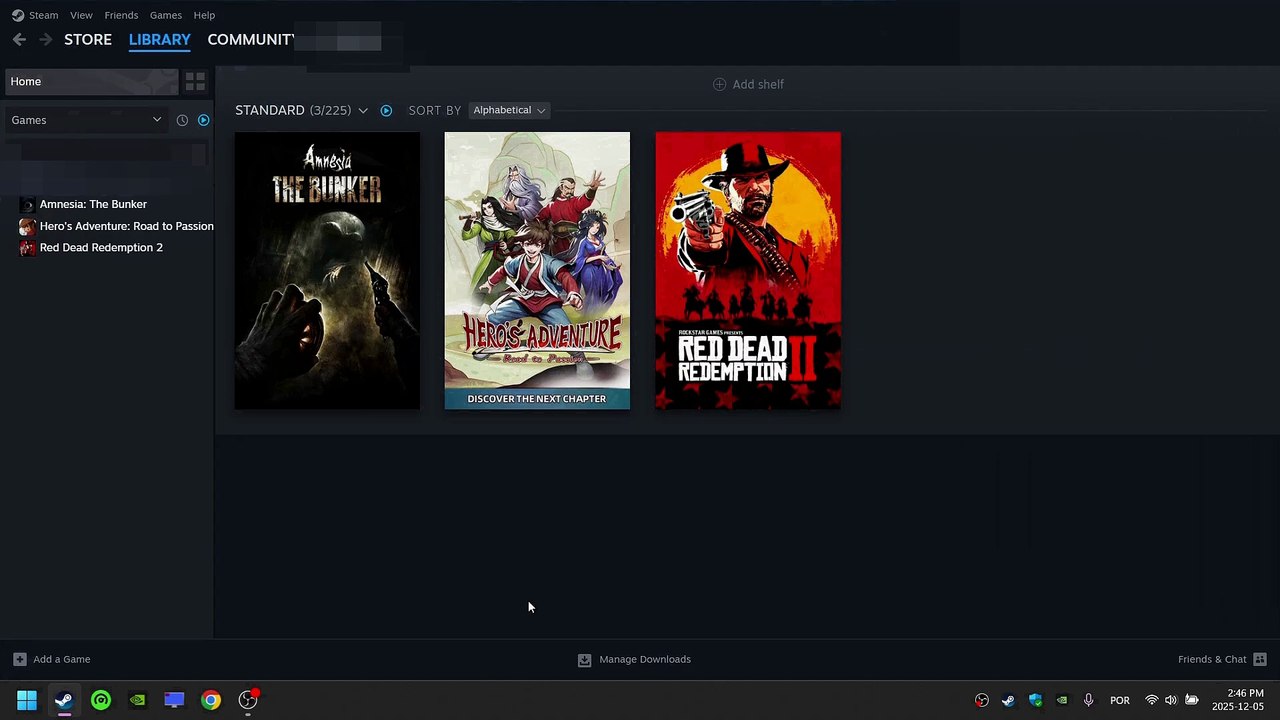Open Friends & Chat grid icon

[1260, 659]
